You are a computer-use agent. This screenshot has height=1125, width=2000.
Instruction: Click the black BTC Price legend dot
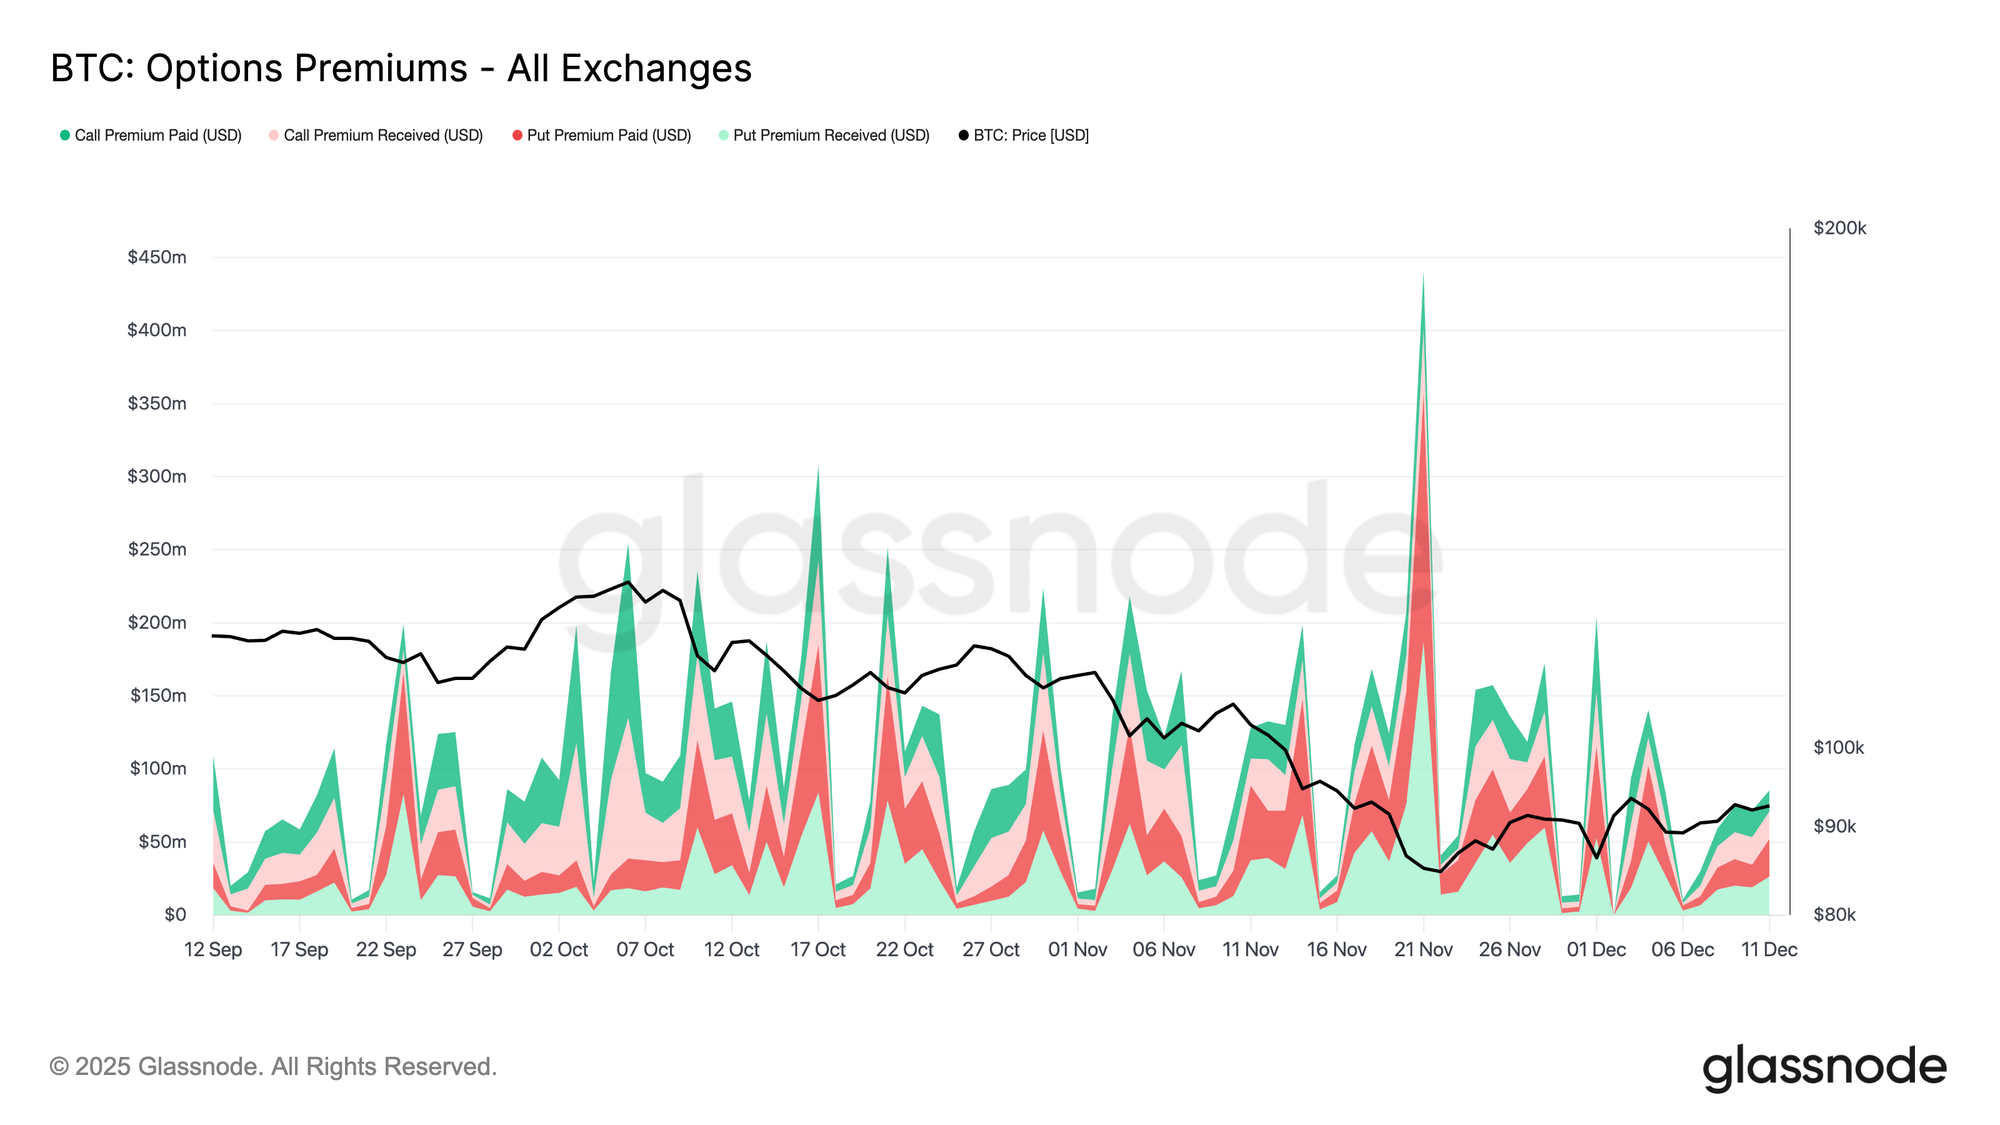[964, 135]
